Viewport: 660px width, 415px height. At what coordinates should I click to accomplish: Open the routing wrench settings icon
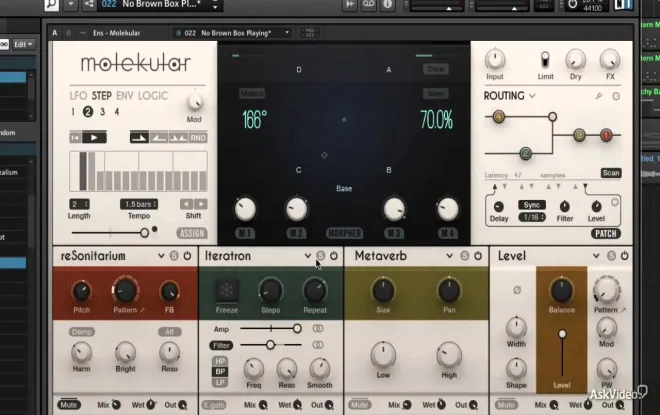click(x=599, y=96)
